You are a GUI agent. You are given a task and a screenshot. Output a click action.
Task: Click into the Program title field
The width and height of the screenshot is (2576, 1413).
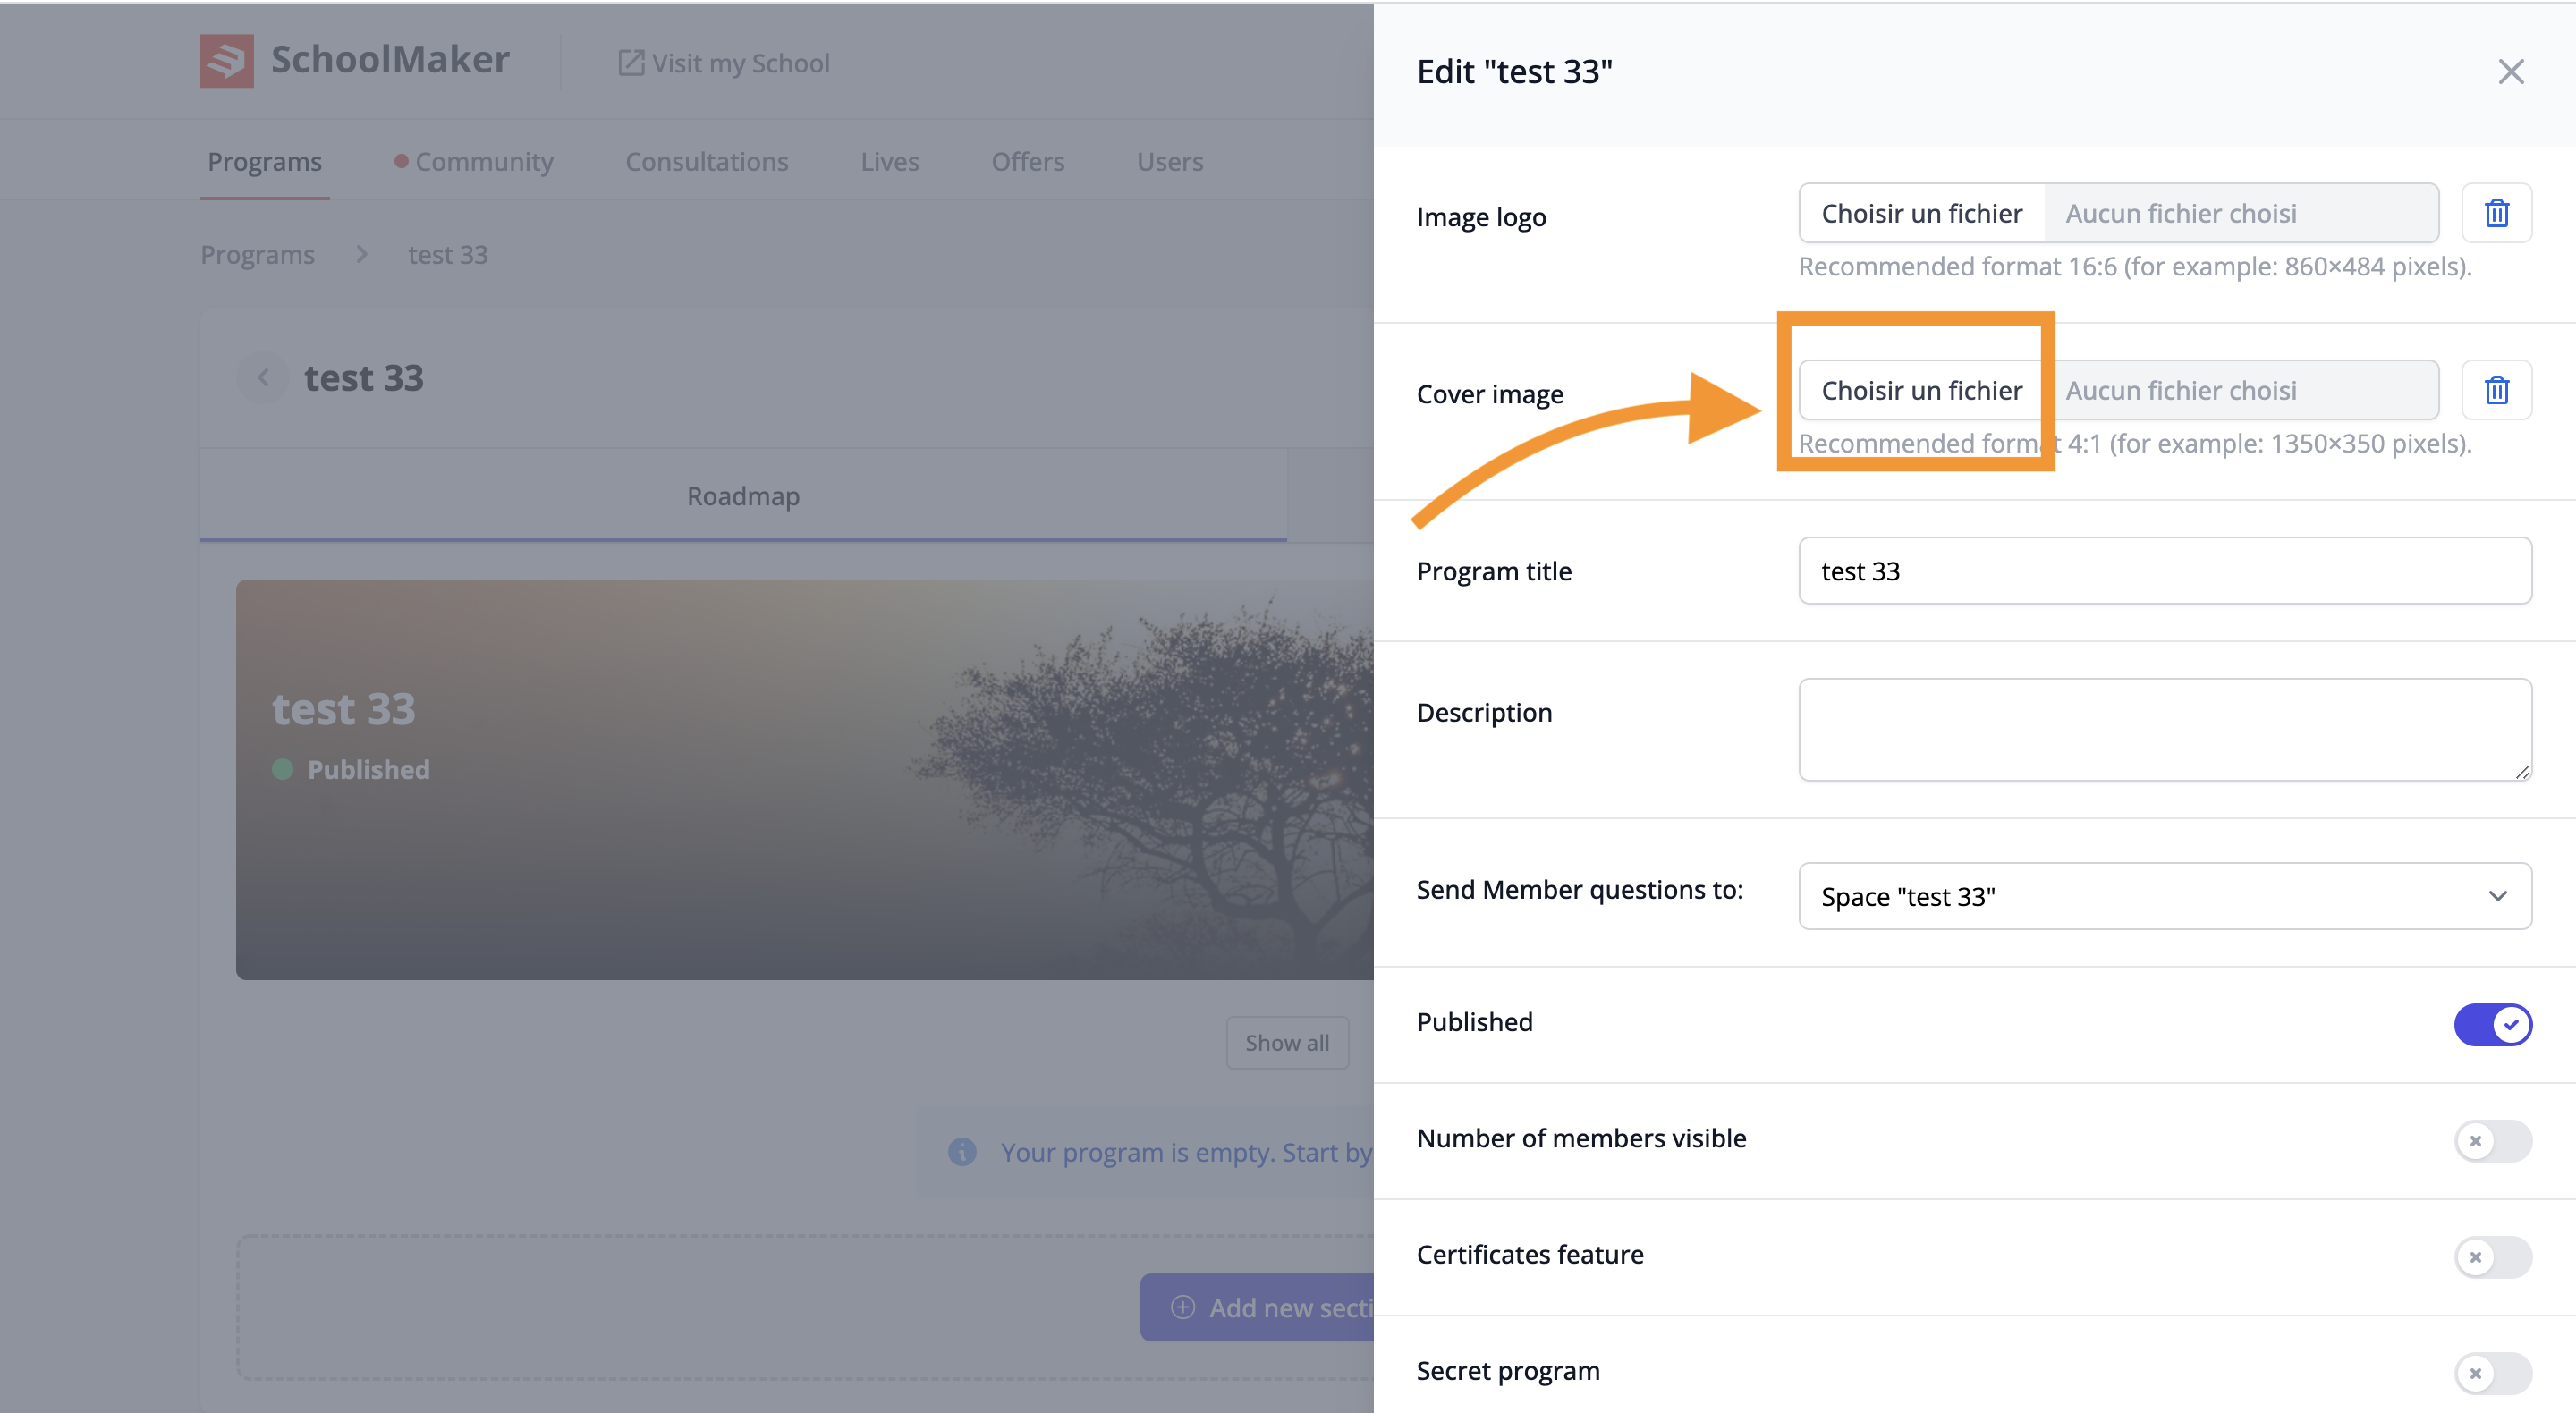click(2165, 571)
